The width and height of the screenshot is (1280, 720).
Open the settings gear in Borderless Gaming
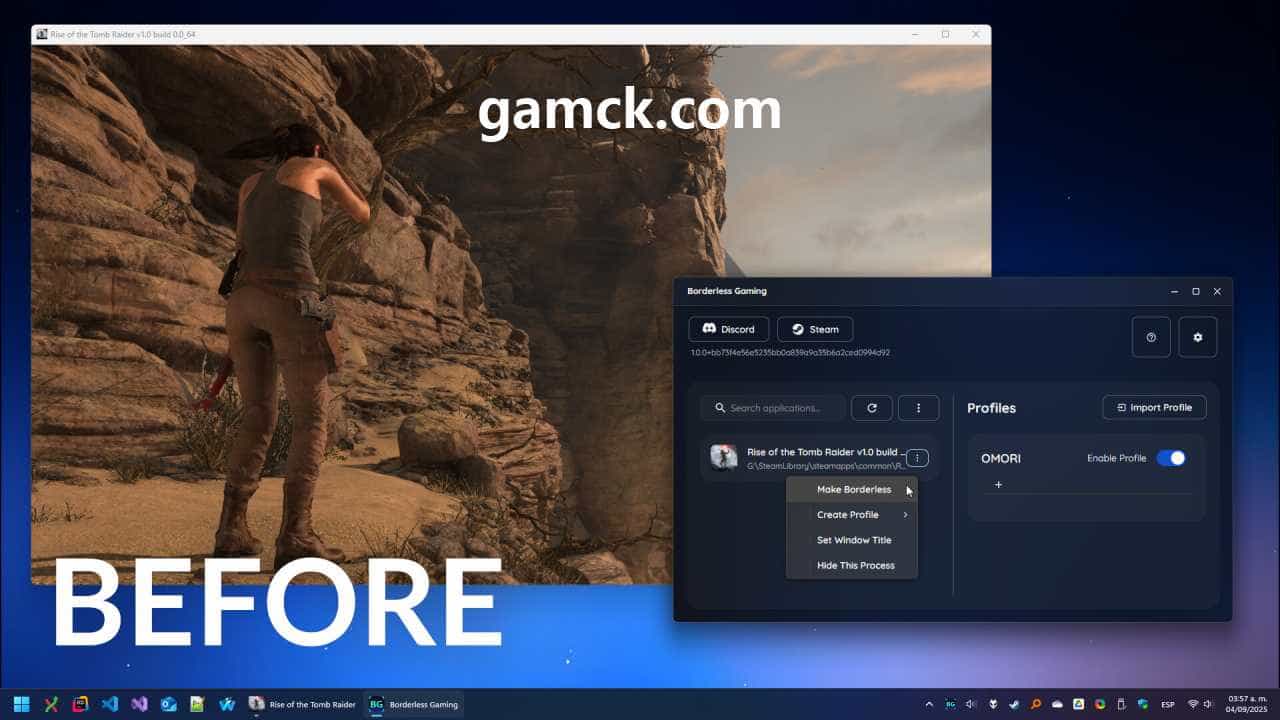point(1198,338)
